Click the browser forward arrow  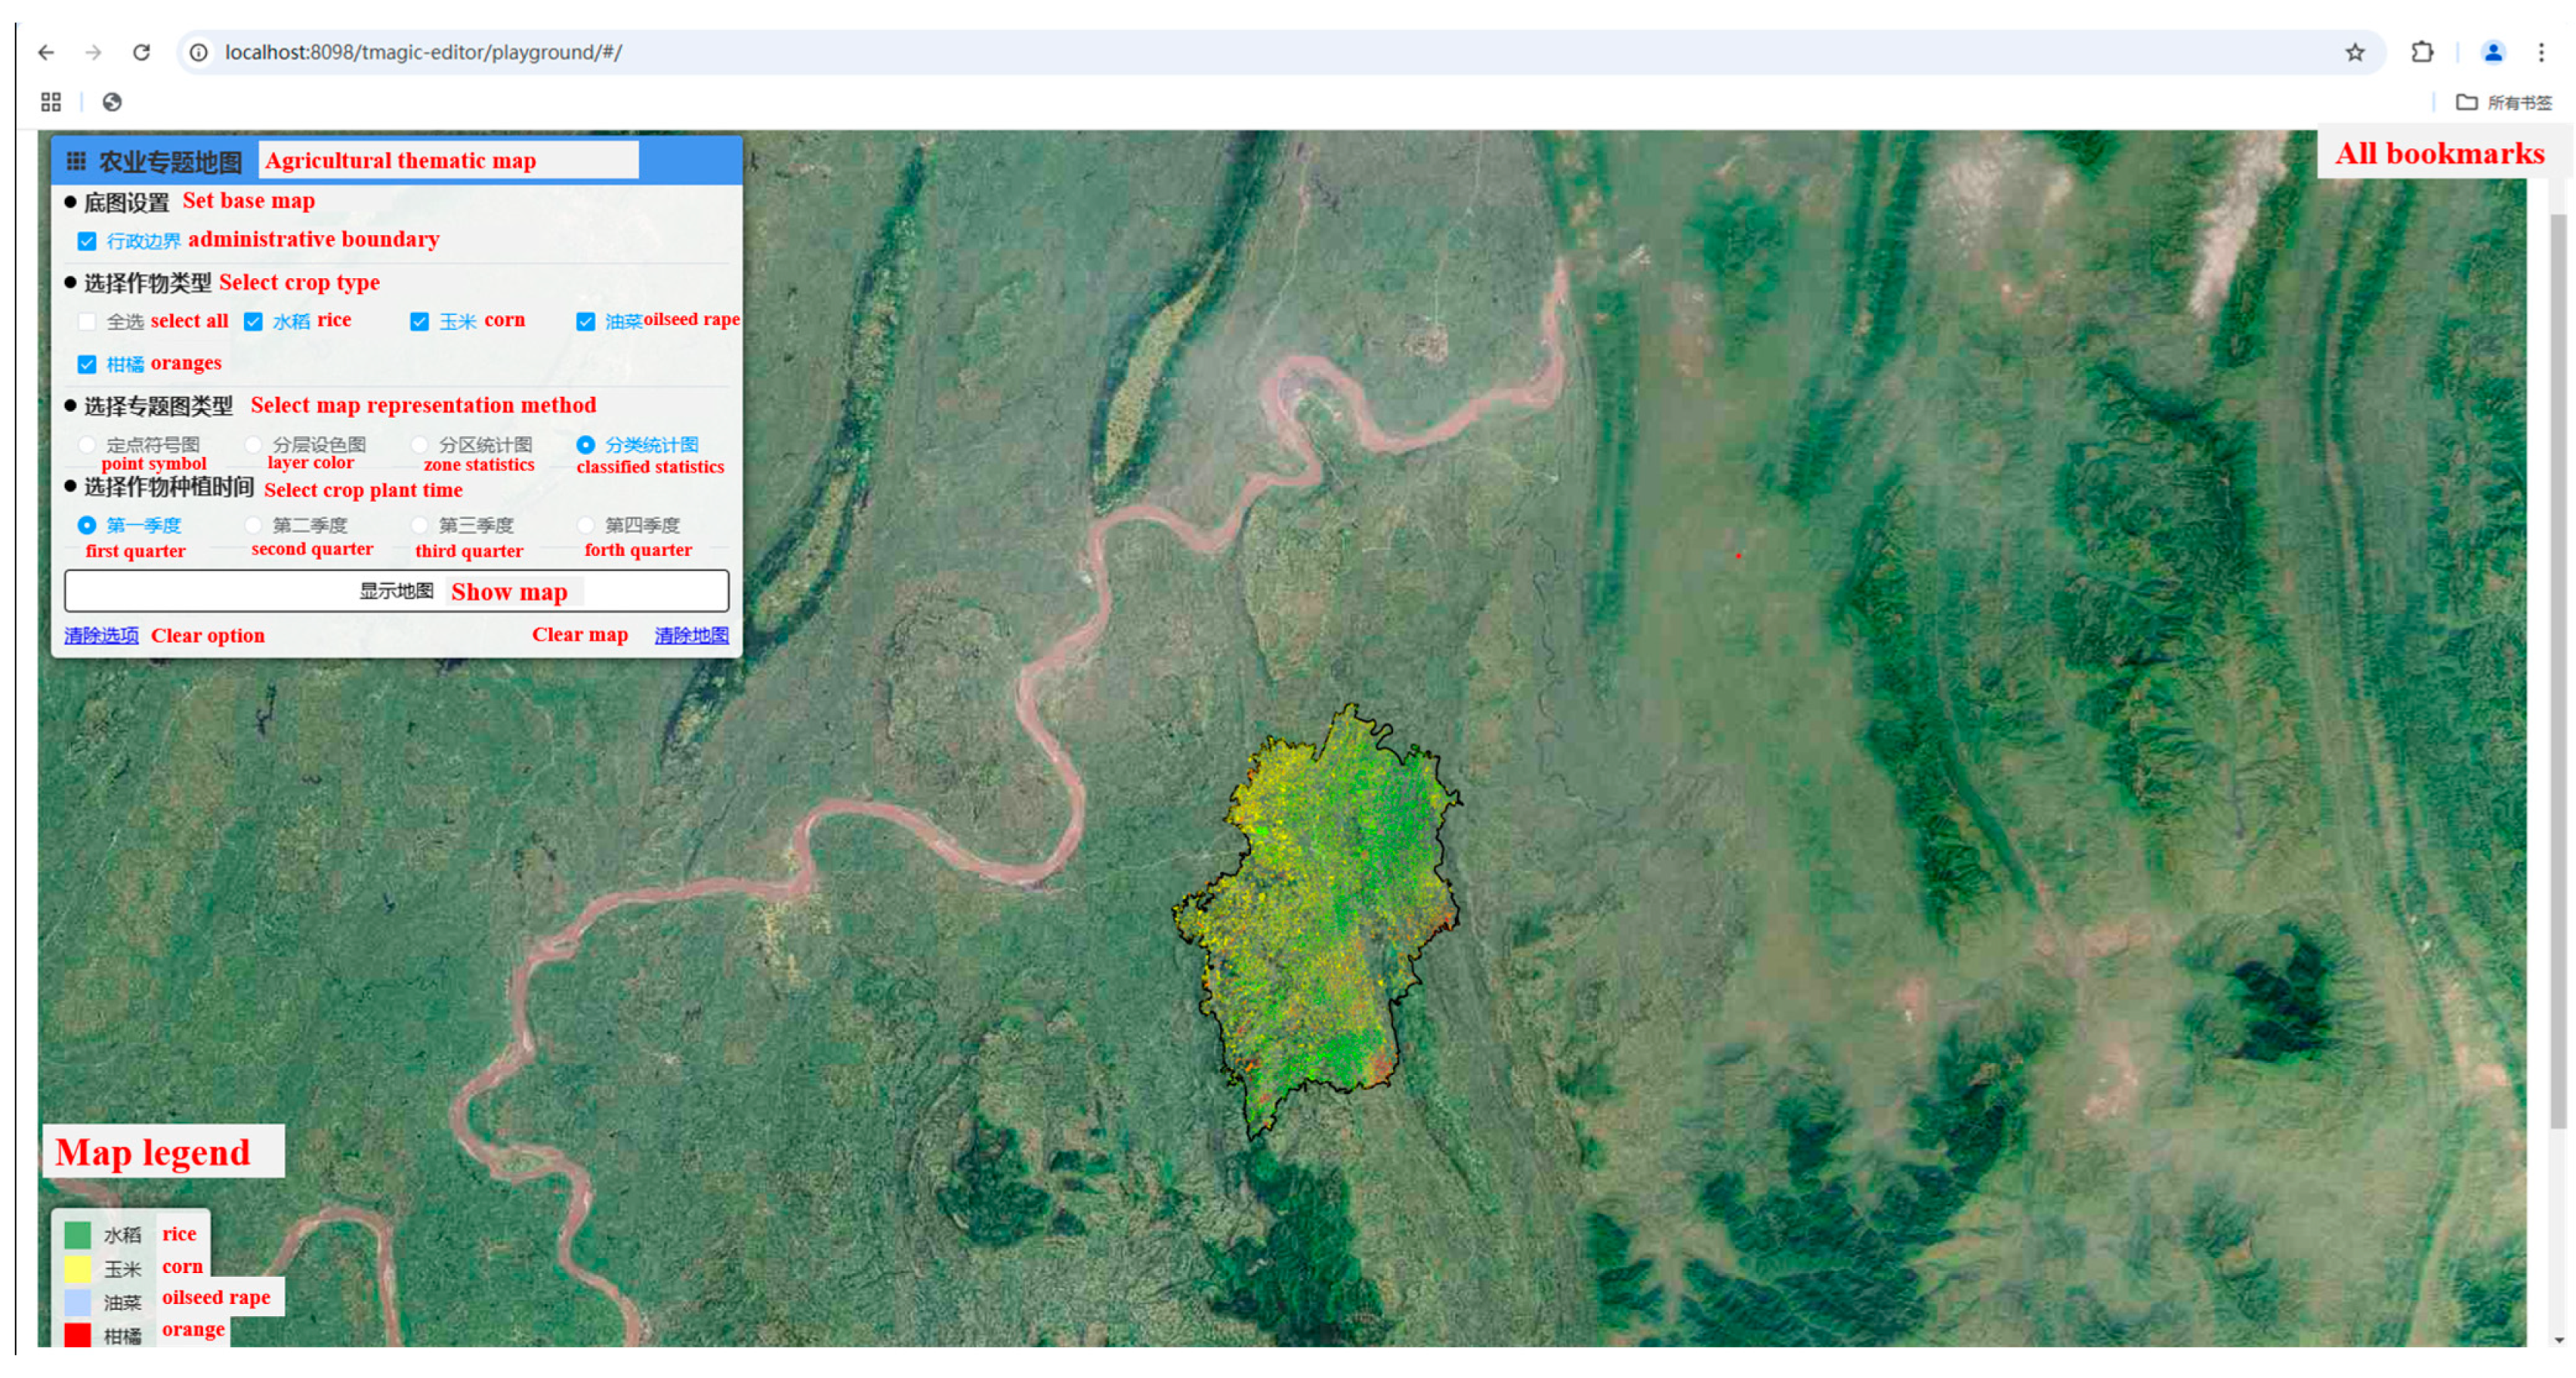[93, 52]
